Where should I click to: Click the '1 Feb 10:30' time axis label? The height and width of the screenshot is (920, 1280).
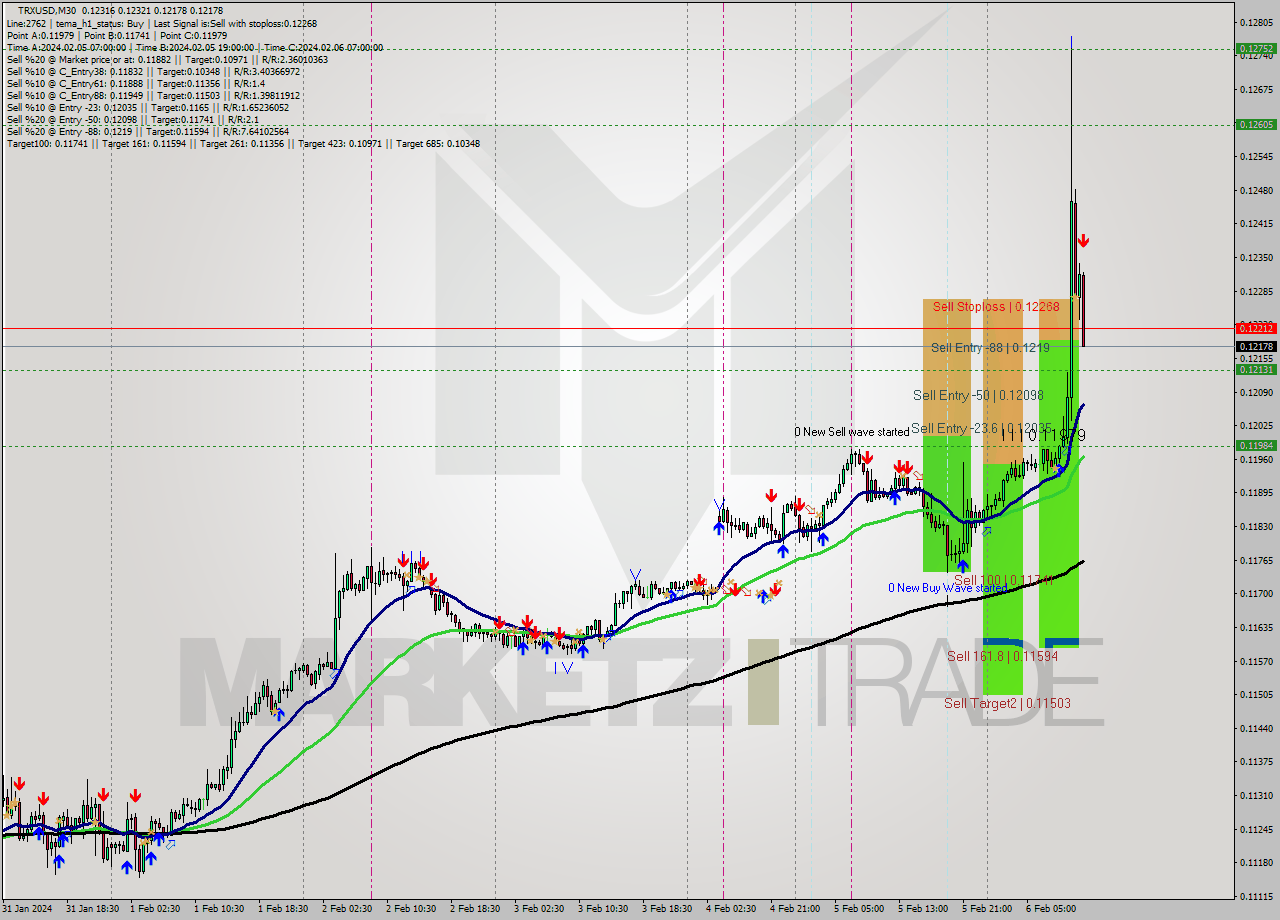[x=219, y=909]
